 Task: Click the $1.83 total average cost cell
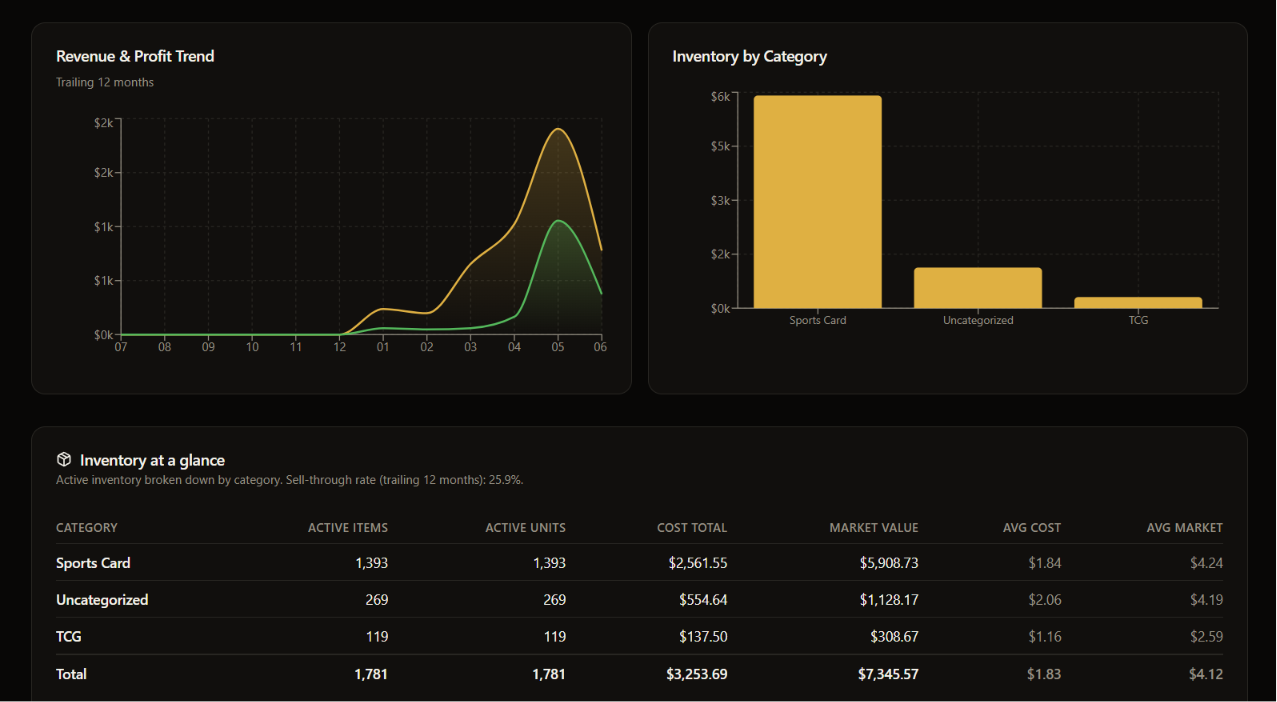pyautogui.click(x=1044, y=674)
